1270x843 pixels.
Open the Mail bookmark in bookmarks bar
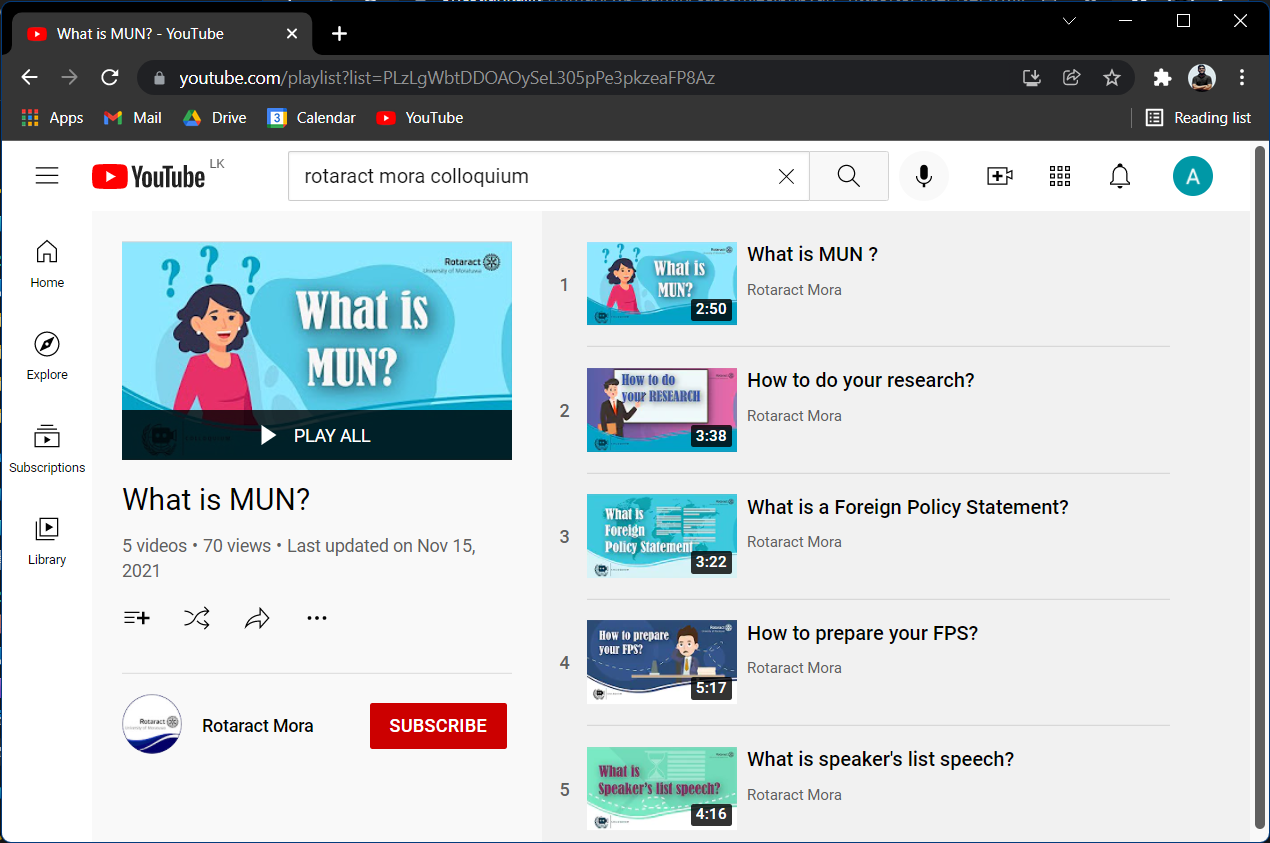click(x=133, y=118)
